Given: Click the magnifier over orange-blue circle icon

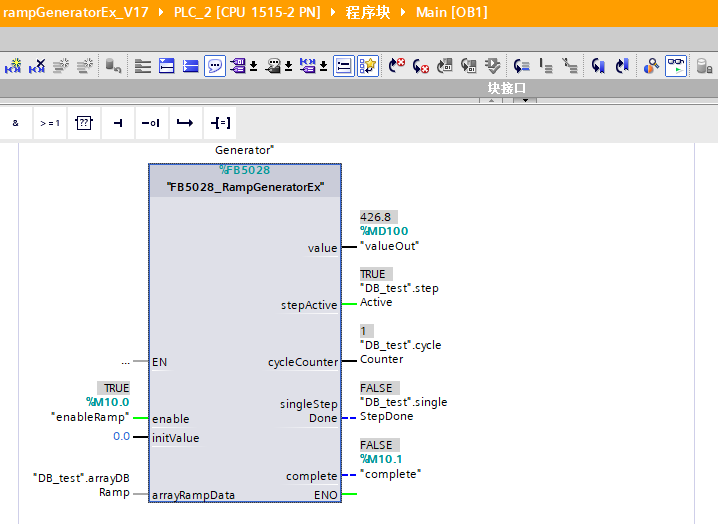Looking at the screenshot, I should [x=651, y=66].
